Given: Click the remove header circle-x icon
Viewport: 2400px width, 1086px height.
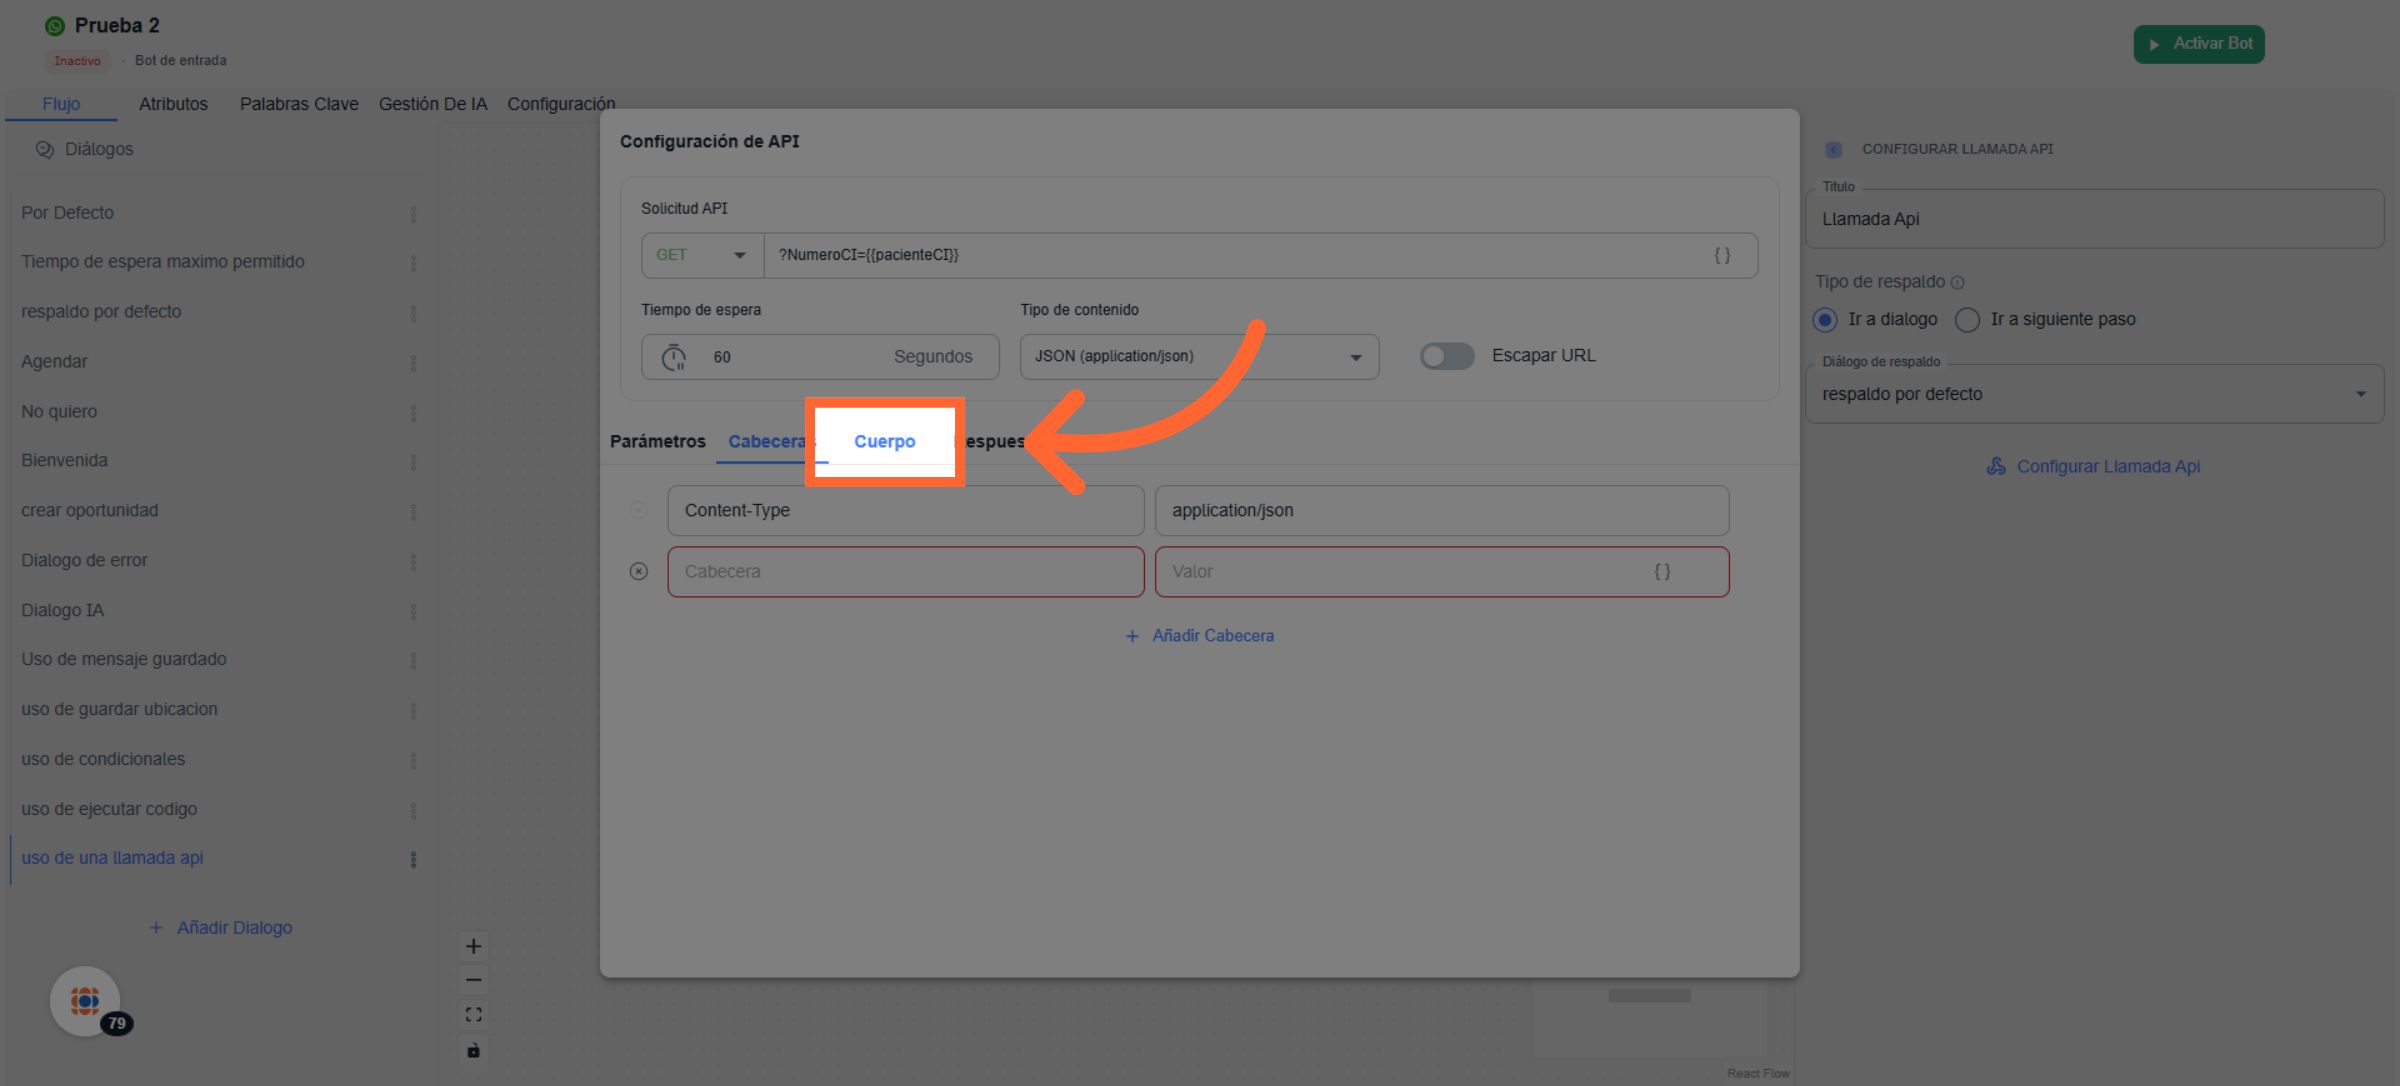Looking at the screenshot, I should pos(638,571).
